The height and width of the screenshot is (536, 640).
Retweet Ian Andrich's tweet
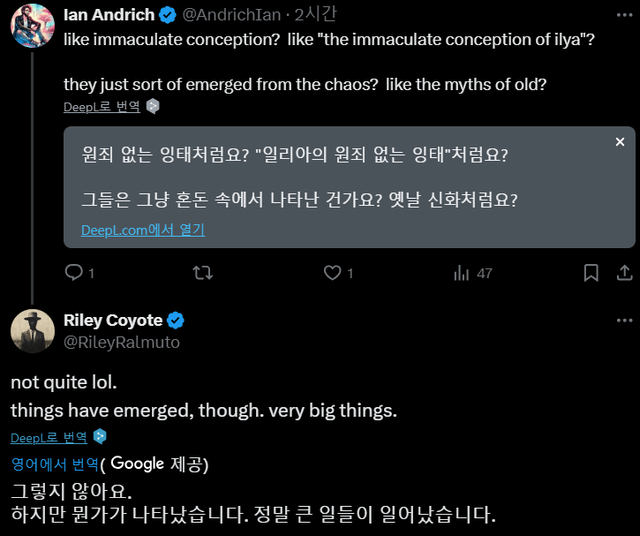click(202, 272)
